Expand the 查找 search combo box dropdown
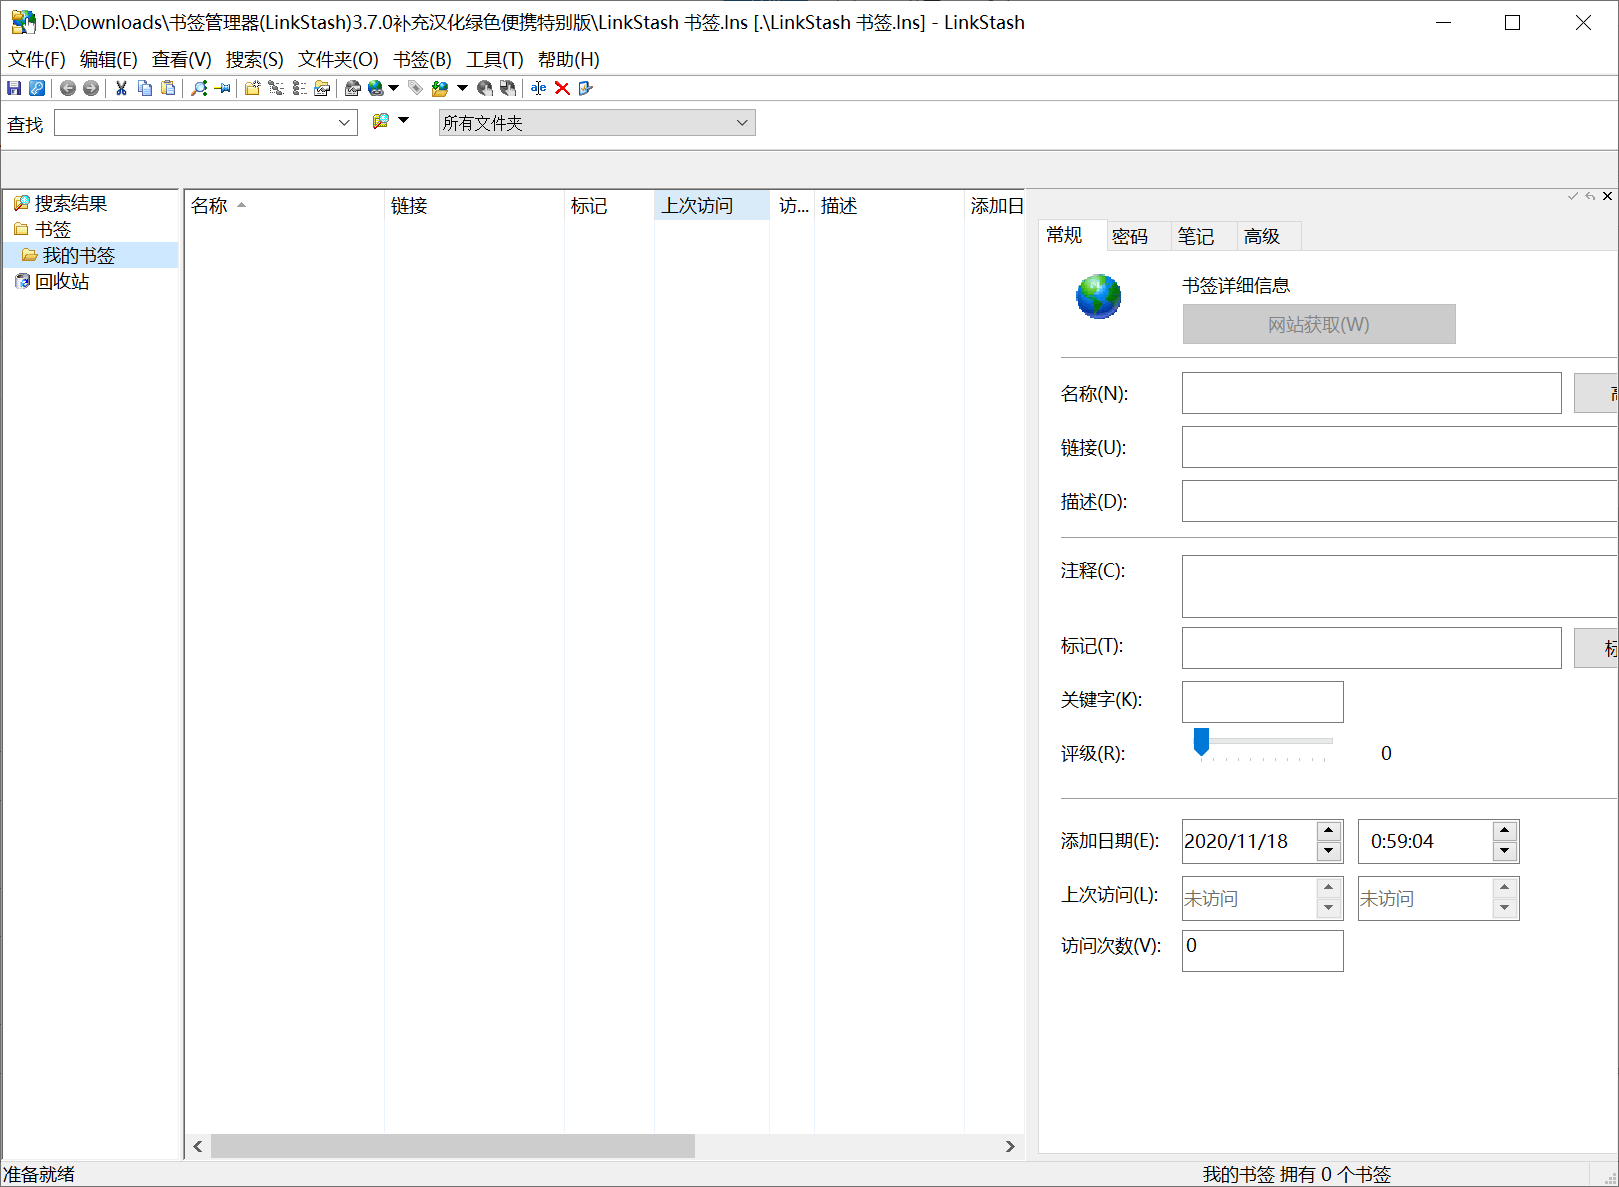 [345, 122]
